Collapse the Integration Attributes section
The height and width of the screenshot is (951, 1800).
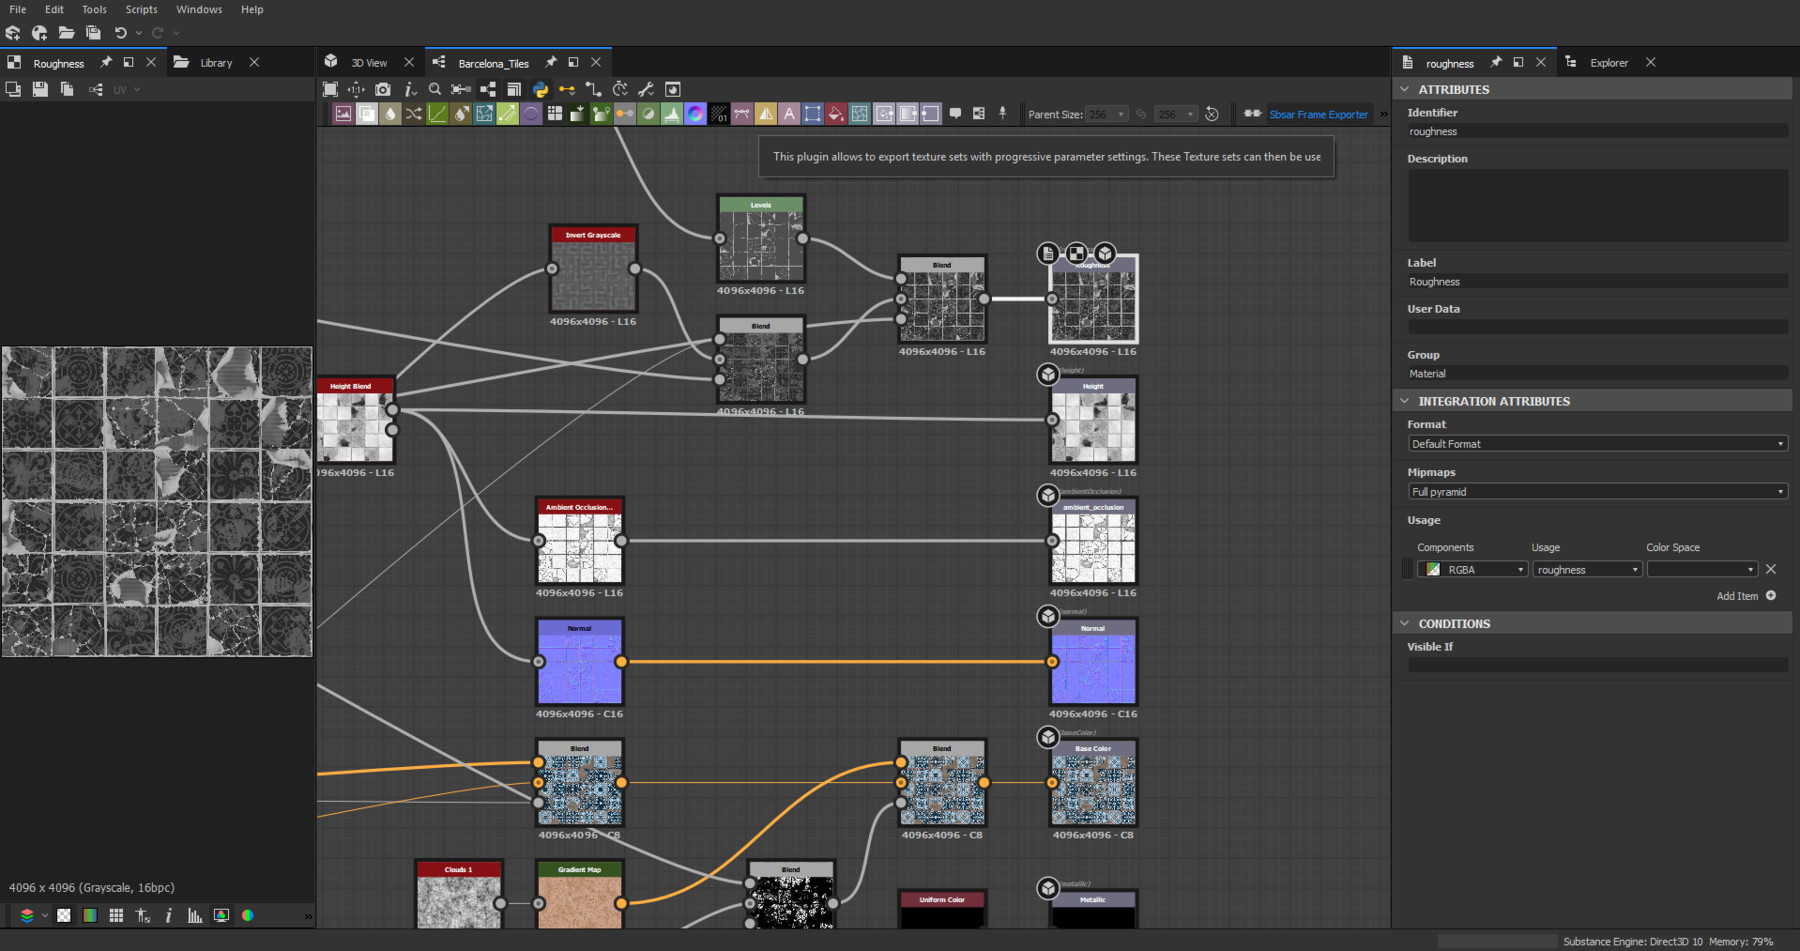tap(1405, 401)
